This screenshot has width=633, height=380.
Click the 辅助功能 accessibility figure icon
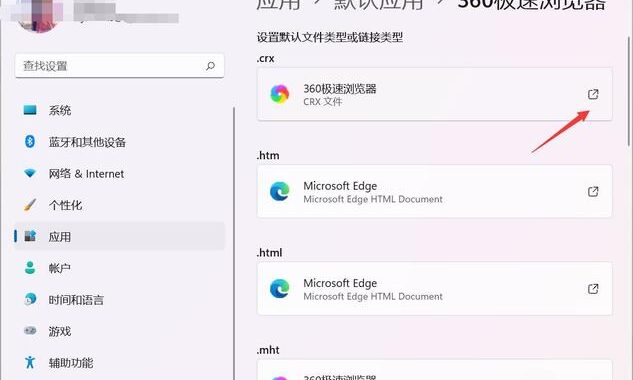30,362
